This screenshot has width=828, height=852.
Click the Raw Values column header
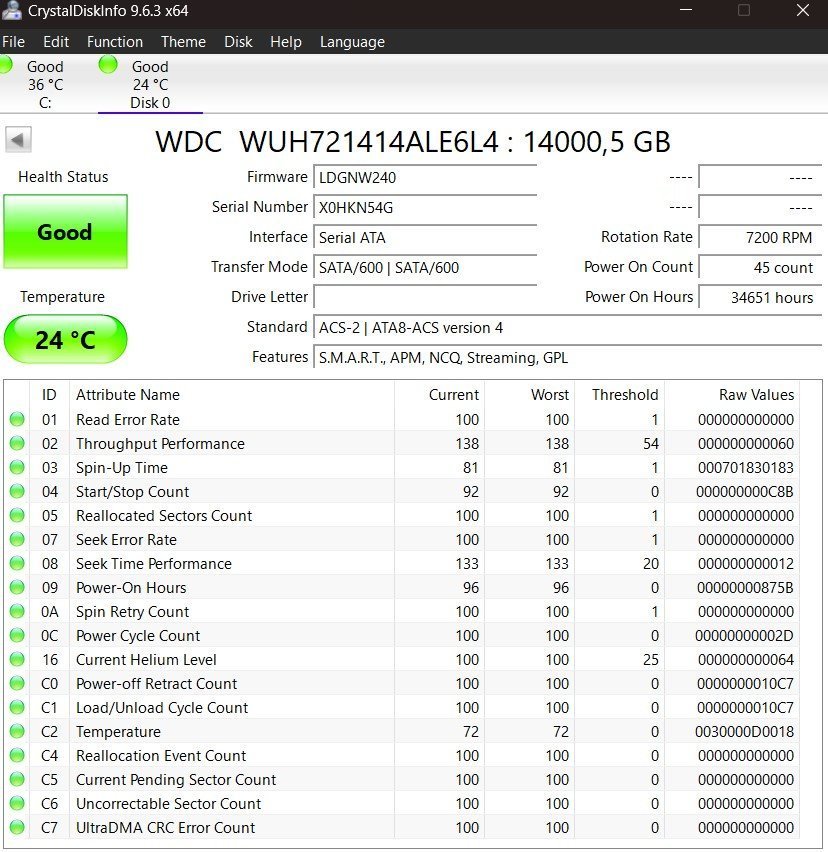pyautogui.click(x=756, y=395)
